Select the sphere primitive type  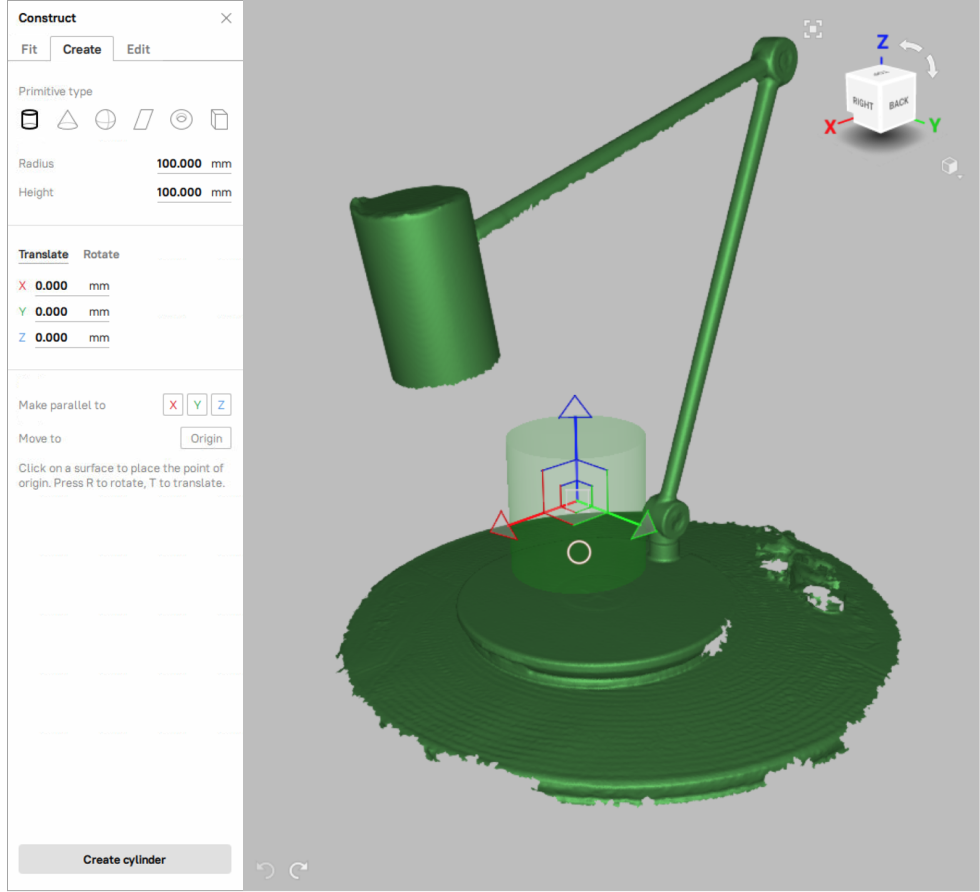coord(106,119)
